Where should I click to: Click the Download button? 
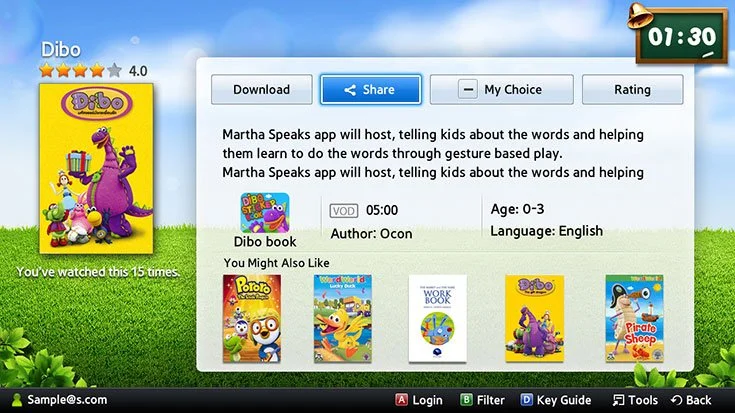click(262, 89)
